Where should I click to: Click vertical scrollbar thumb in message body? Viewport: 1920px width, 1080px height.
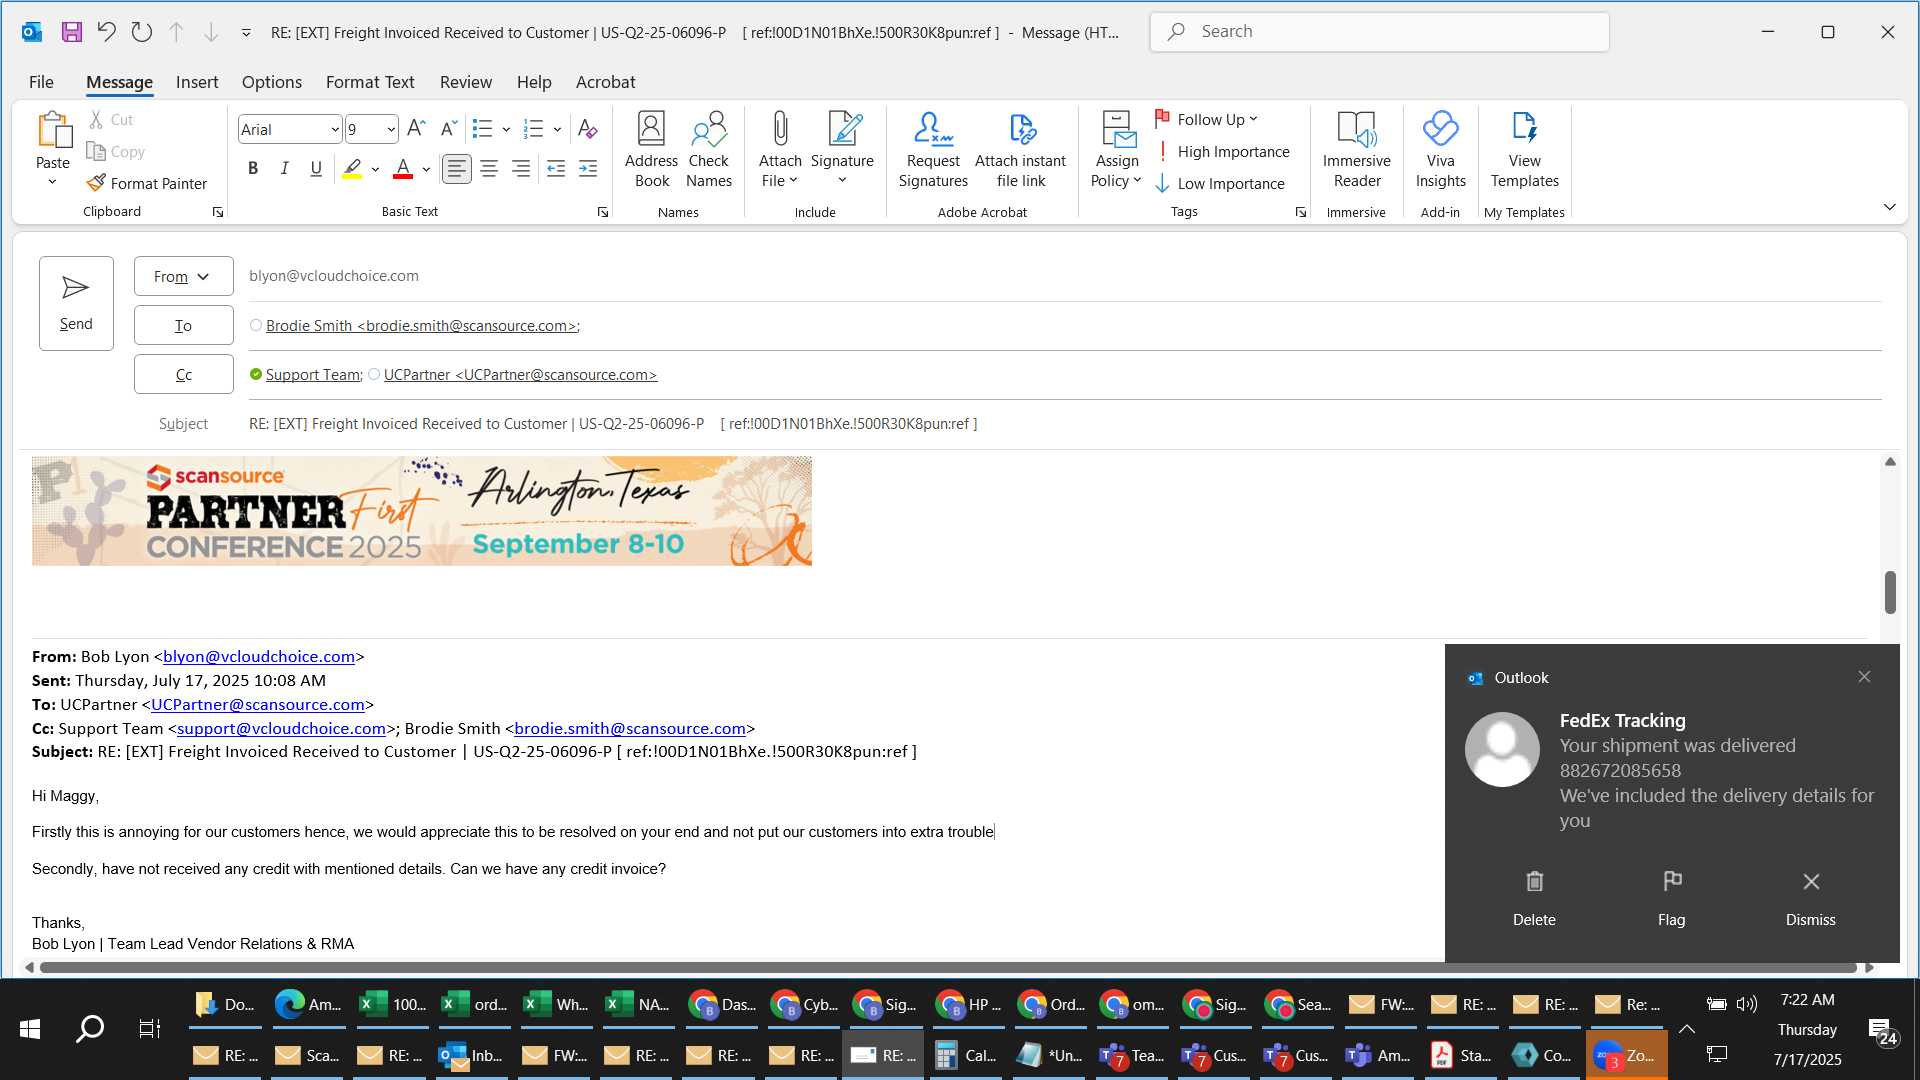pyautogui.click(x=1890, y=592)
